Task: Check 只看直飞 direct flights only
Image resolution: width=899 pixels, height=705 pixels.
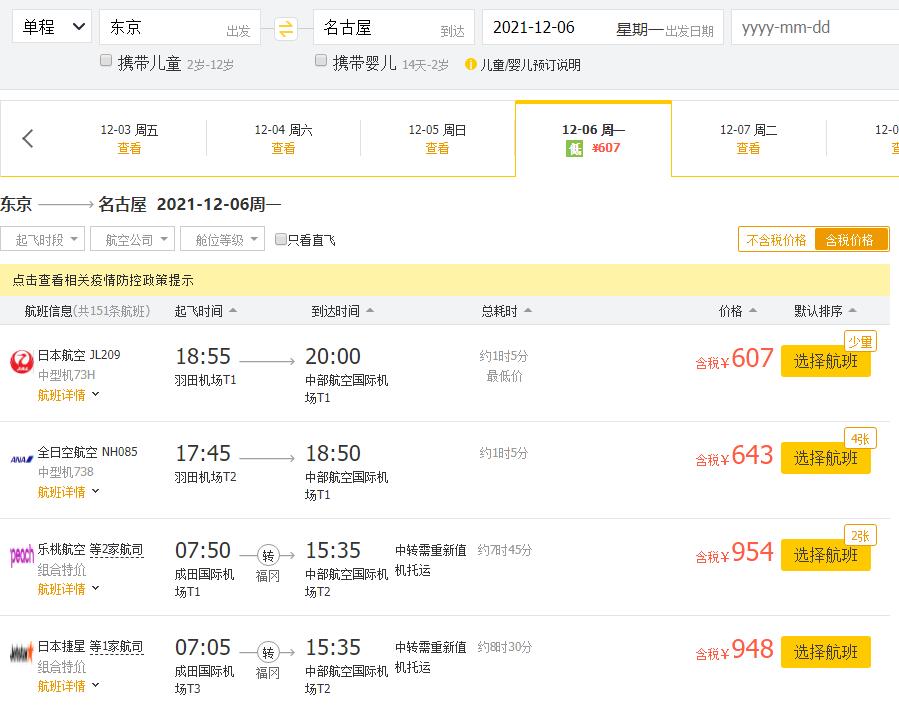Action: tap(281, 239)
